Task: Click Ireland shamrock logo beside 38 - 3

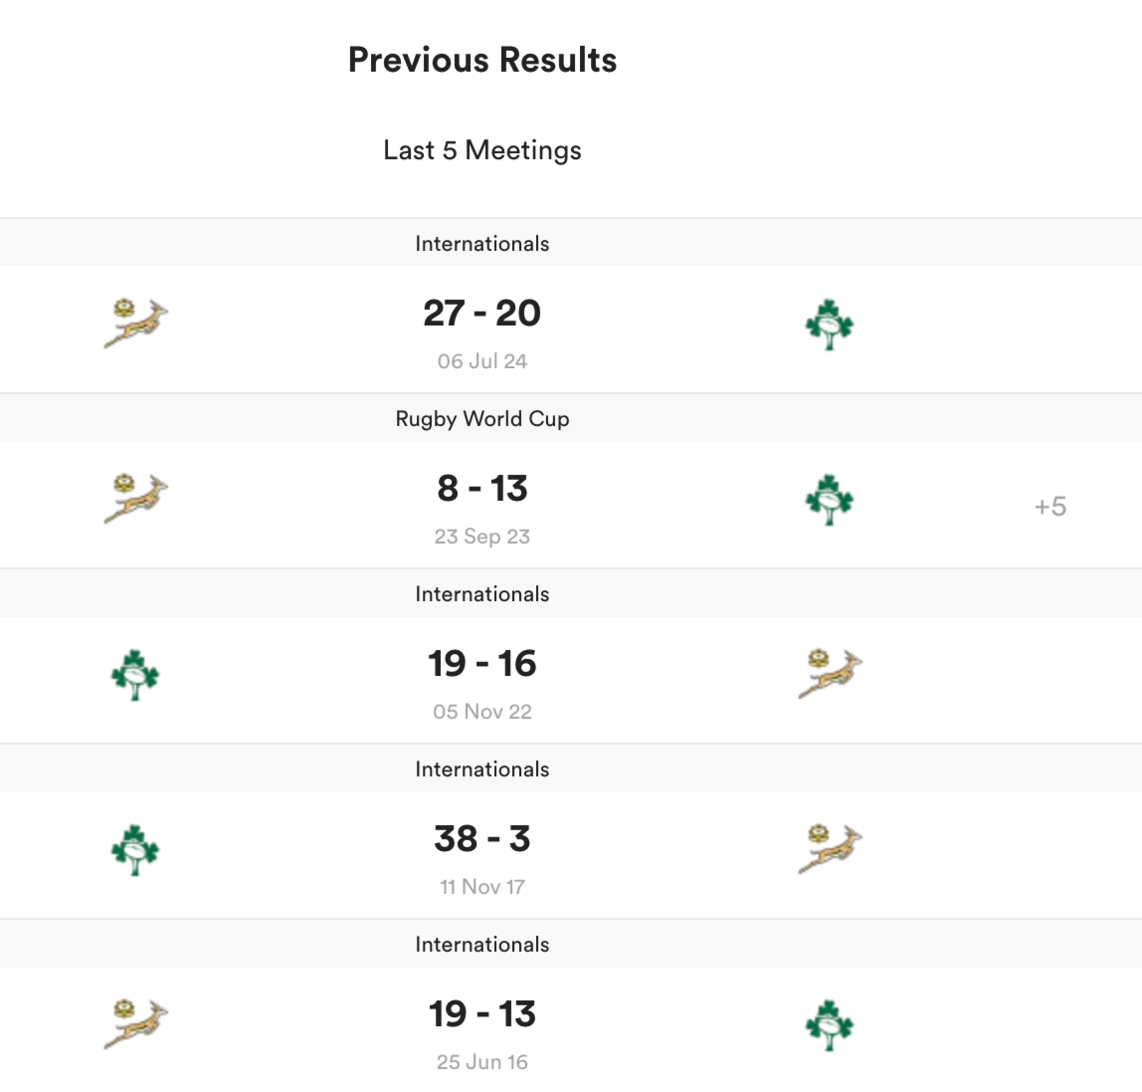Action: coord(135,849)
